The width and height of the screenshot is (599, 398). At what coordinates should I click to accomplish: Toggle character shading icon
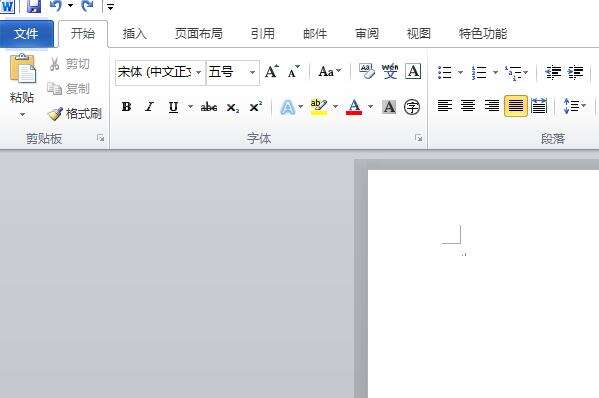tap(389, 107)
